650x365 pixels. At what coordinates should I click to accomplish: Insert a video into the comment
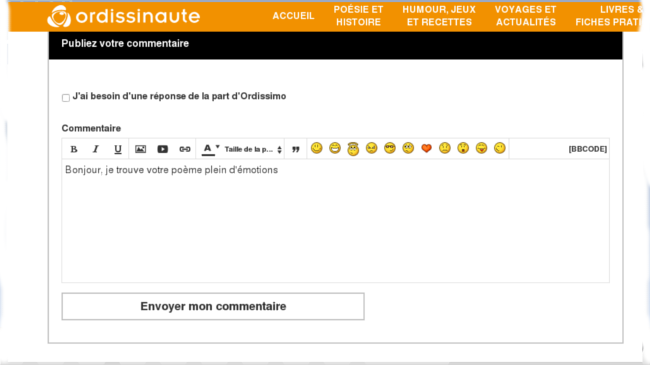tap(162, 149)
